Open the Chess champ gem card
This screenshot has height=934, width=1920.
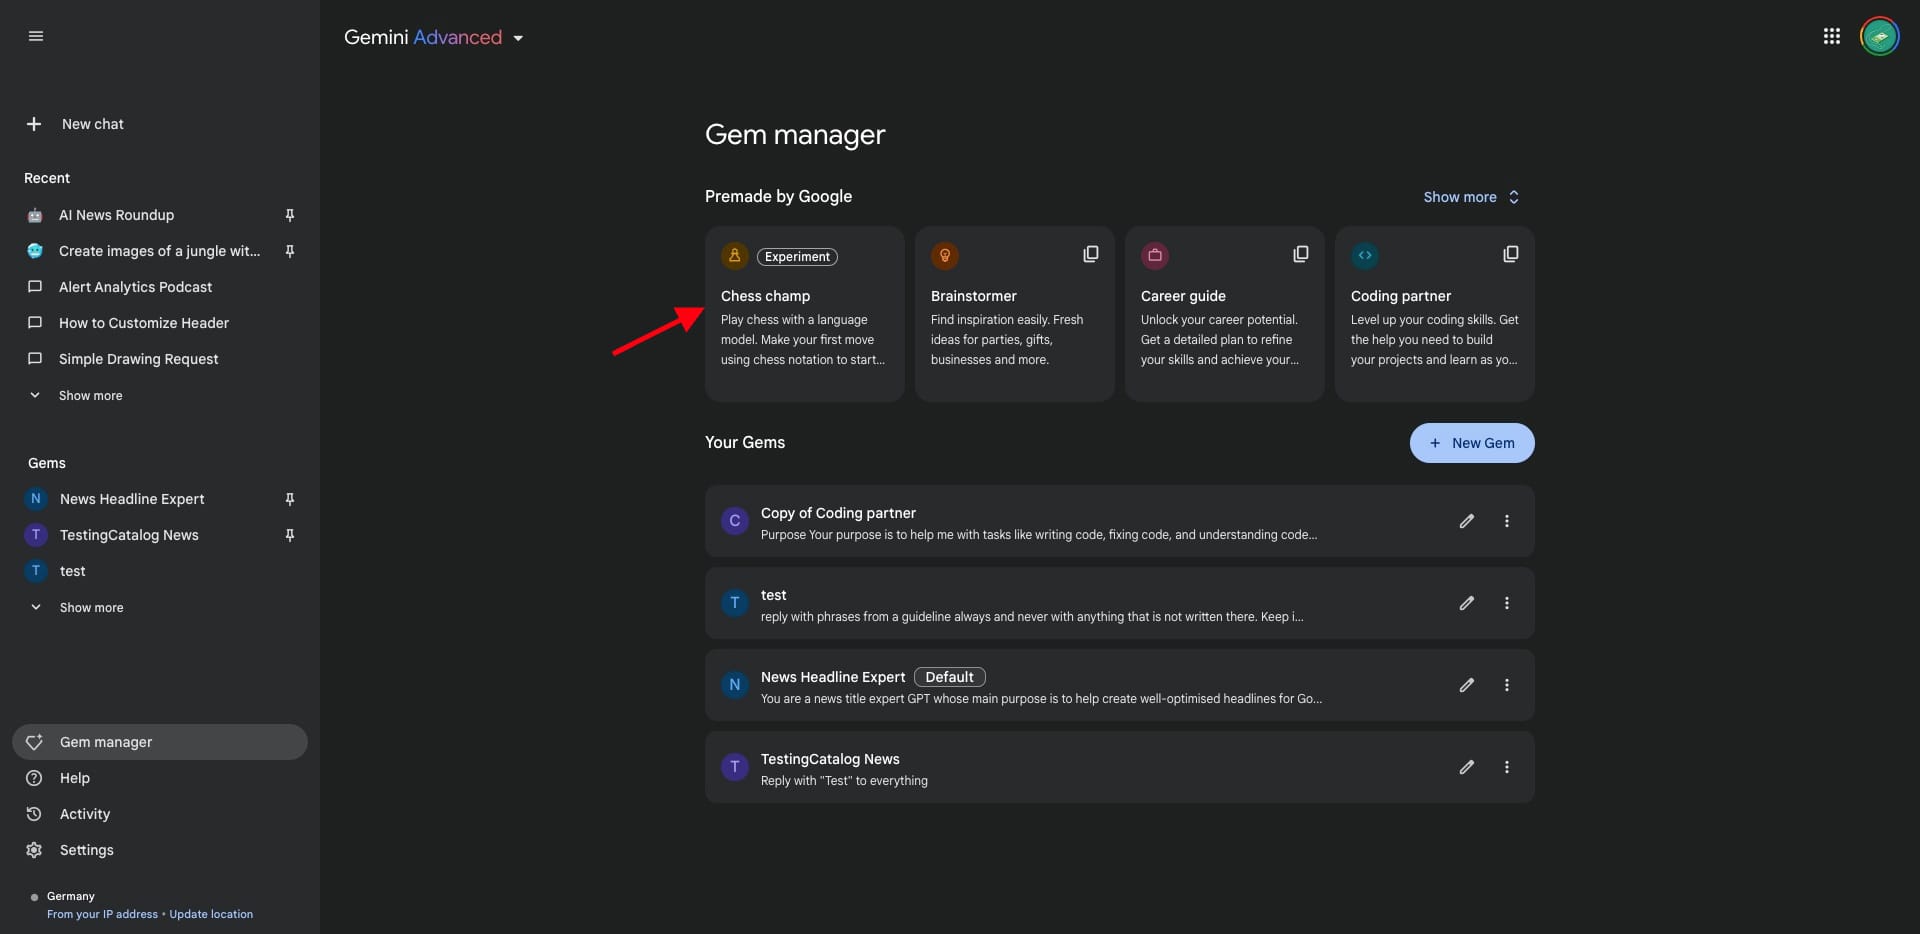(805, 314)
